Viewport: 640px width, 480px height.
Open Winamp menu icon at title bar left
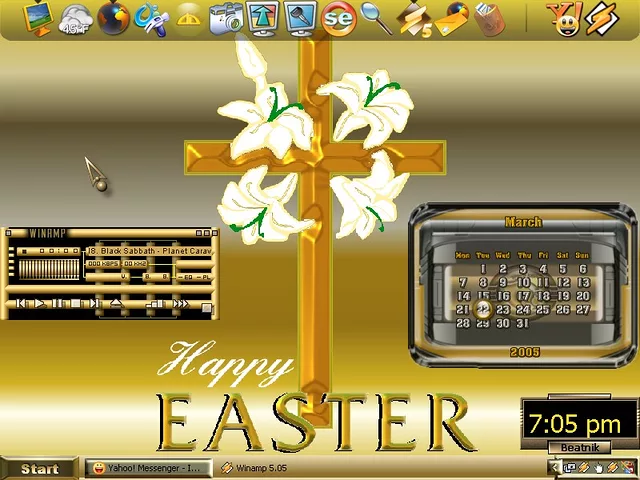click(x=8, y=233)
